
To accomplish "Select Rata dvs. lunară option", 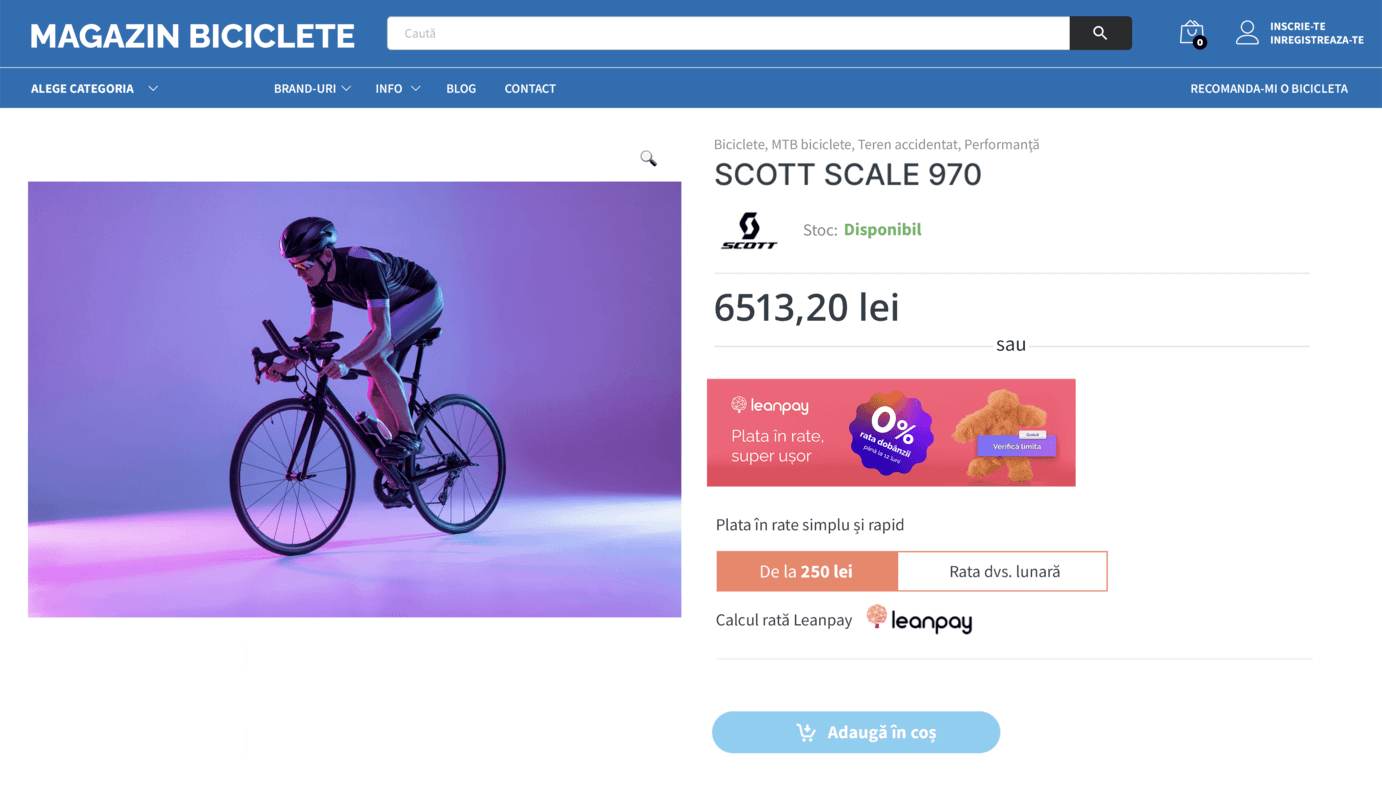I will (x=1004, y=571).
